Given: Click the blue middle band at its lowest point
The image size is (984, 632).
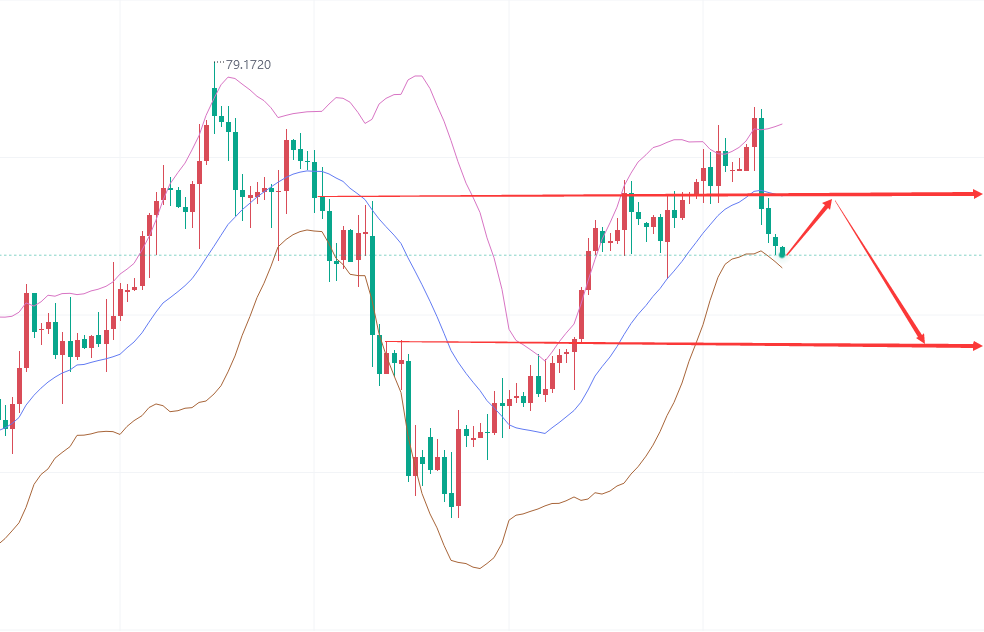Looking at the screenshot, I should 543,433.
